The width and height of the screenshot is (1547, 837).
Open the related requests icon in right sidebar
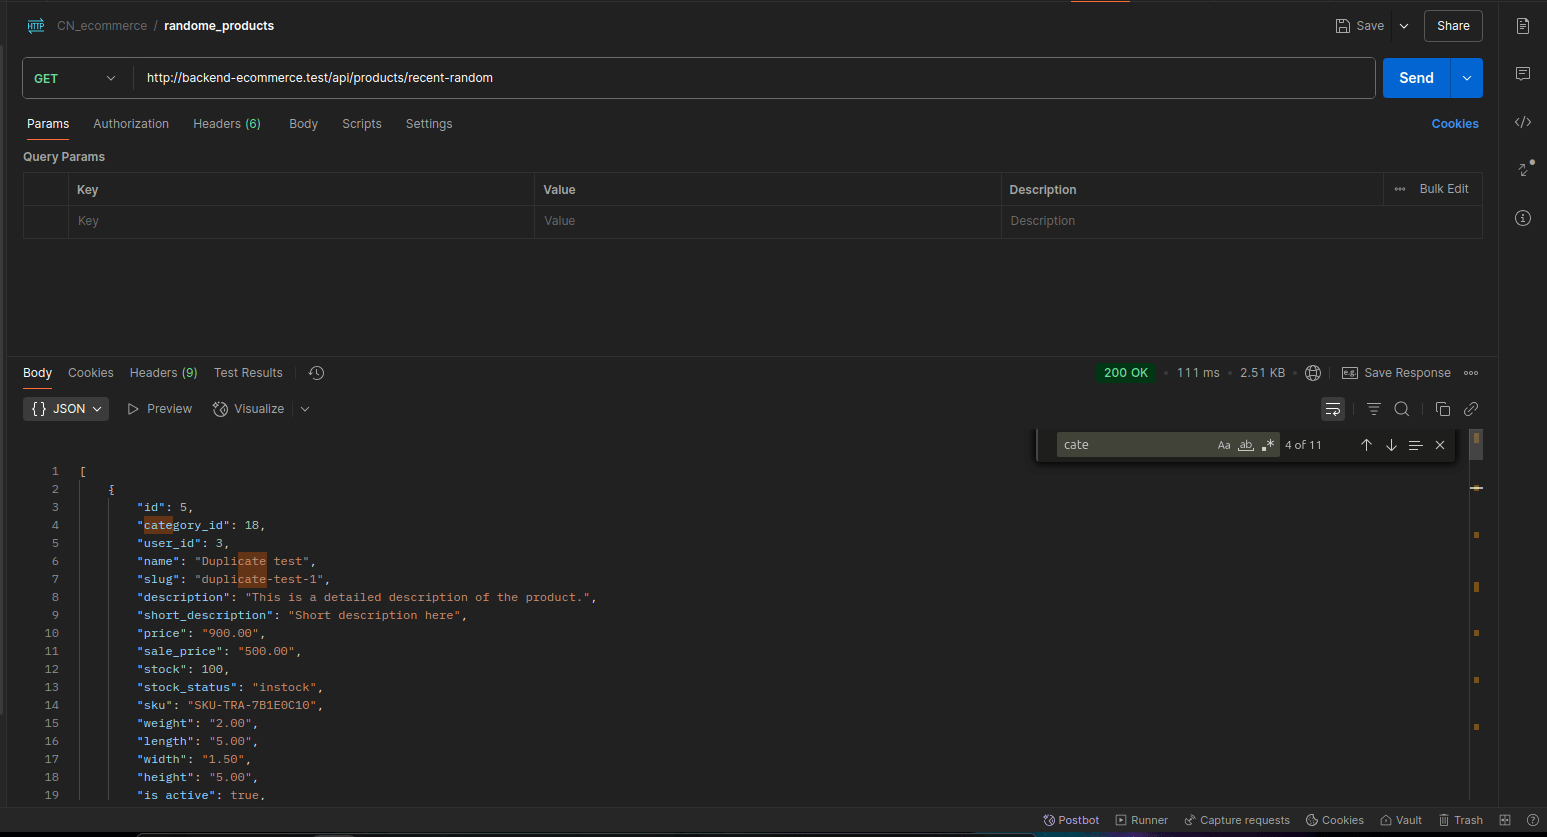(x=1525, y=168)
